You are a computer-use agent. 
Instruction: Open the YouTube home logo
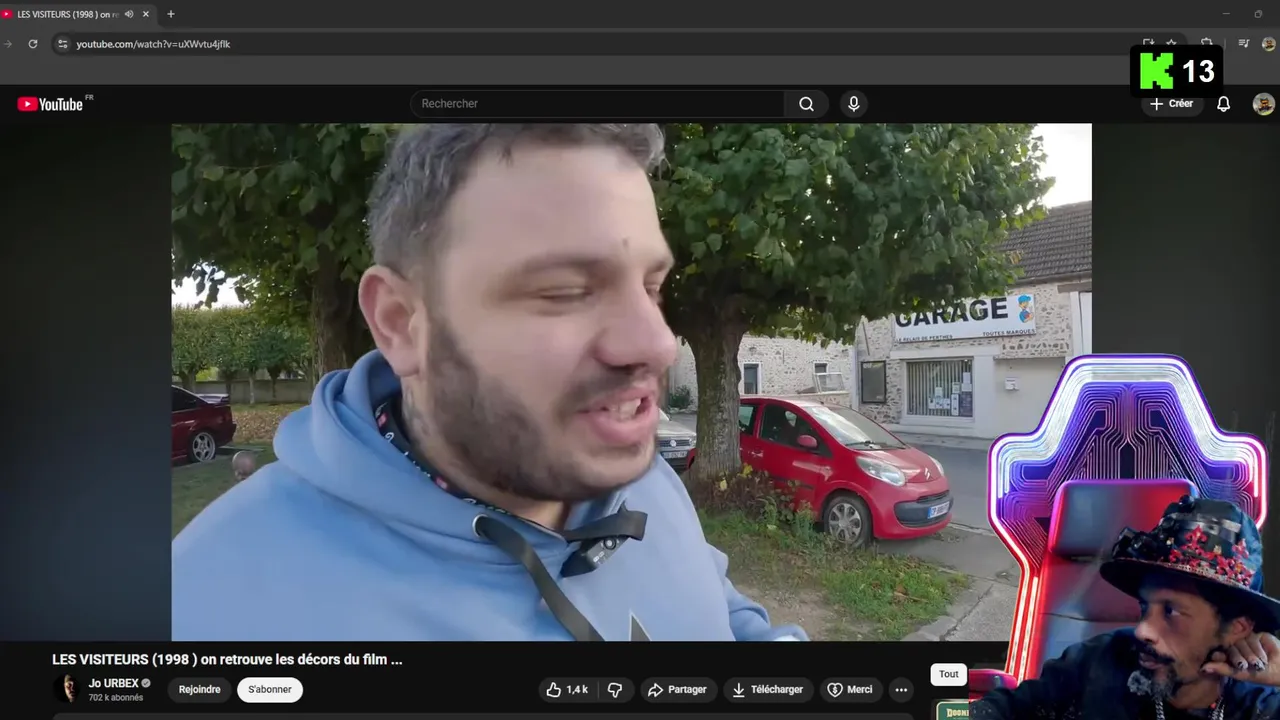click(50, 104)
